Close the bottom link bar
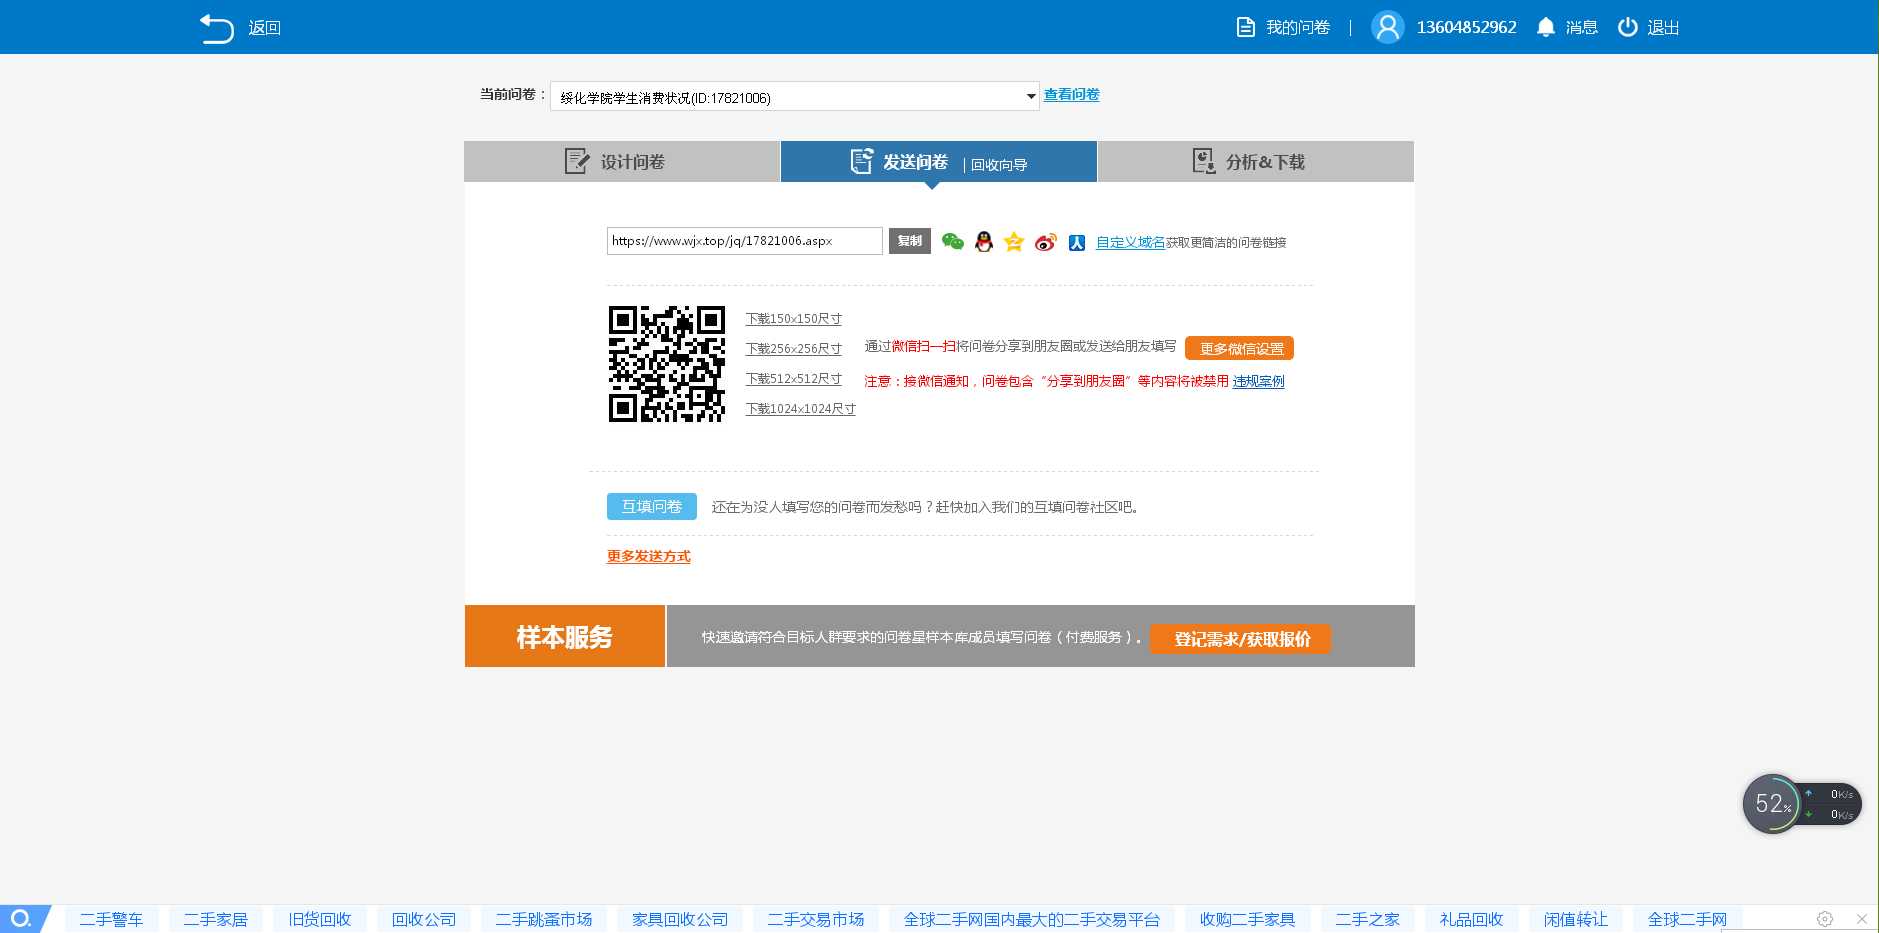The image size is (1879, 933). [x=1862, y=919]
